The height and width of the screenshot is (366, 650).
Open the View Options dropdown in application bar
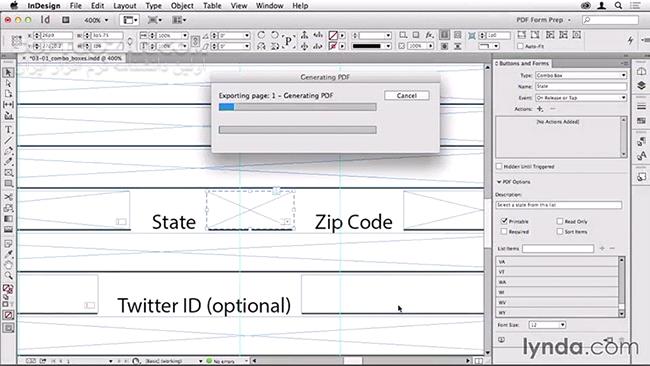[x=129, y=20]
